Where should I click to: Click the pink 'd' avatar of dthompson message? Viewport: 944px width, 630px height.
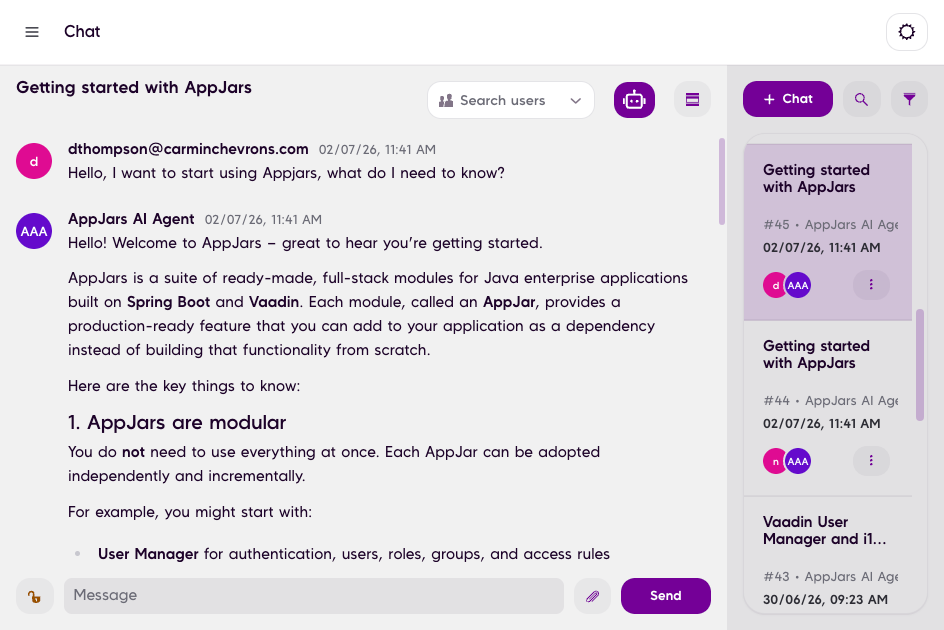click(34, 161)
